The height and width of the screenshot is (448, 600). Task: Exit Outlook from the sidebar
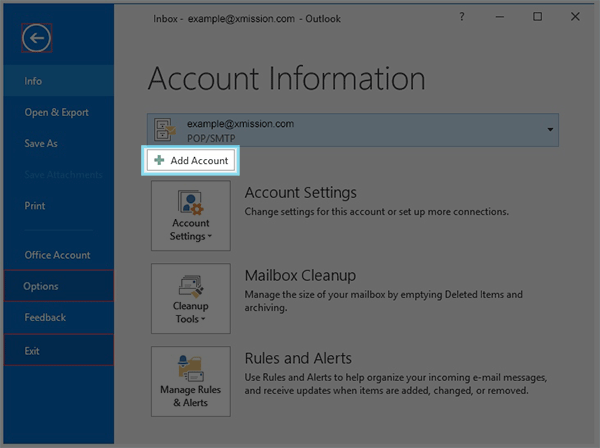coord(59,350)
